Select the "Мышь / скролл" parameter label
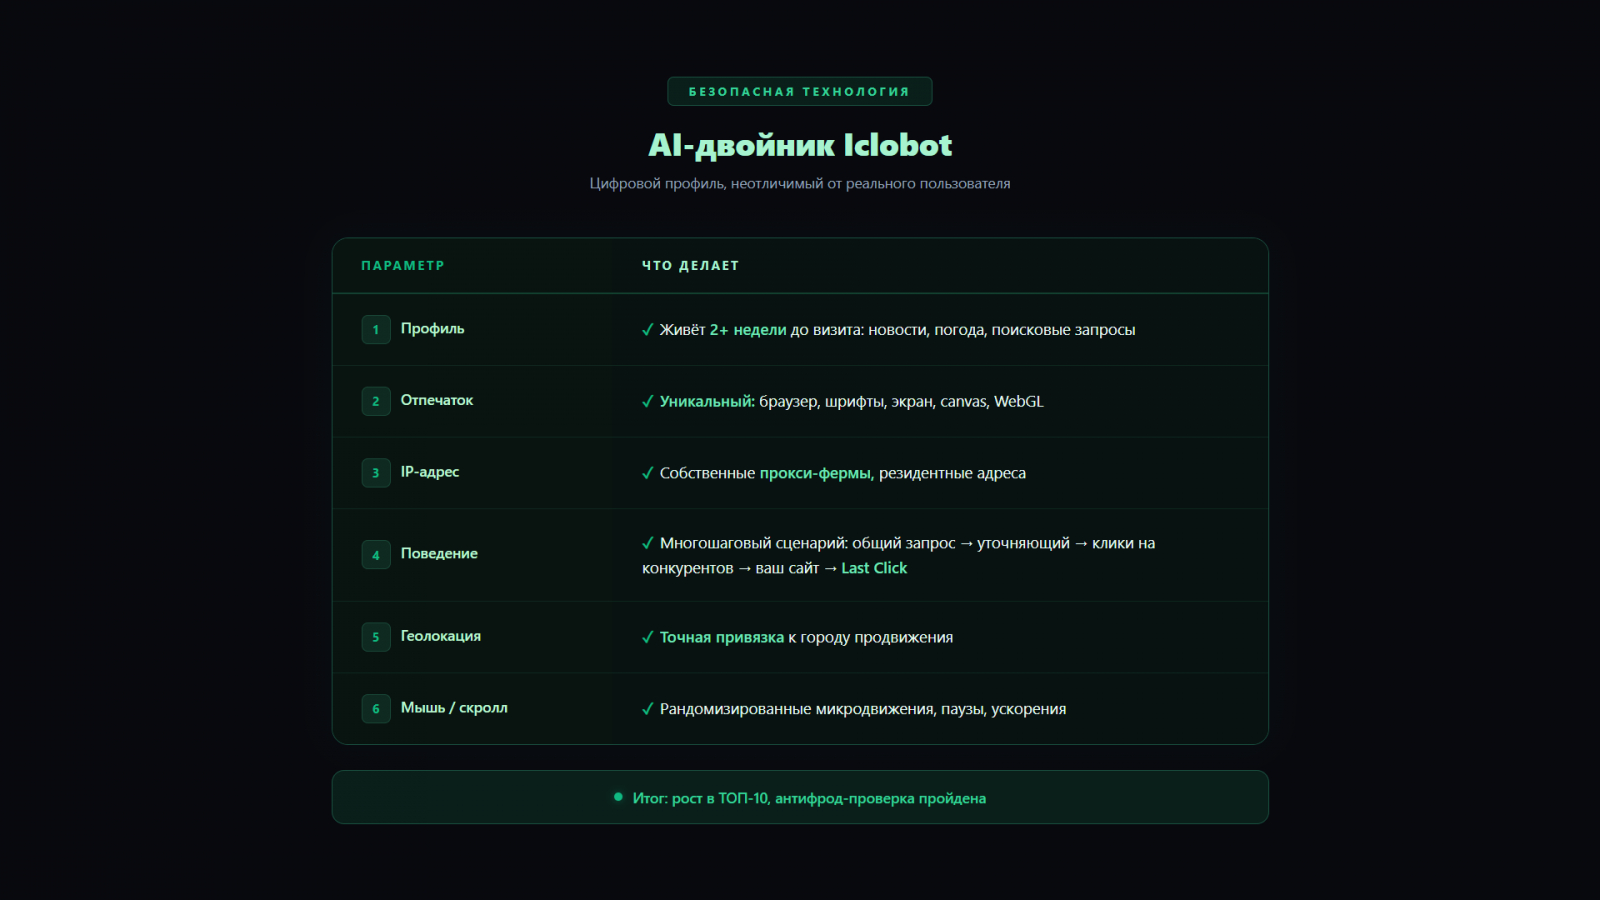Image resolution: width=1600 pixels, height=900 pixels. pyautogui.click(x=454, y=708)
